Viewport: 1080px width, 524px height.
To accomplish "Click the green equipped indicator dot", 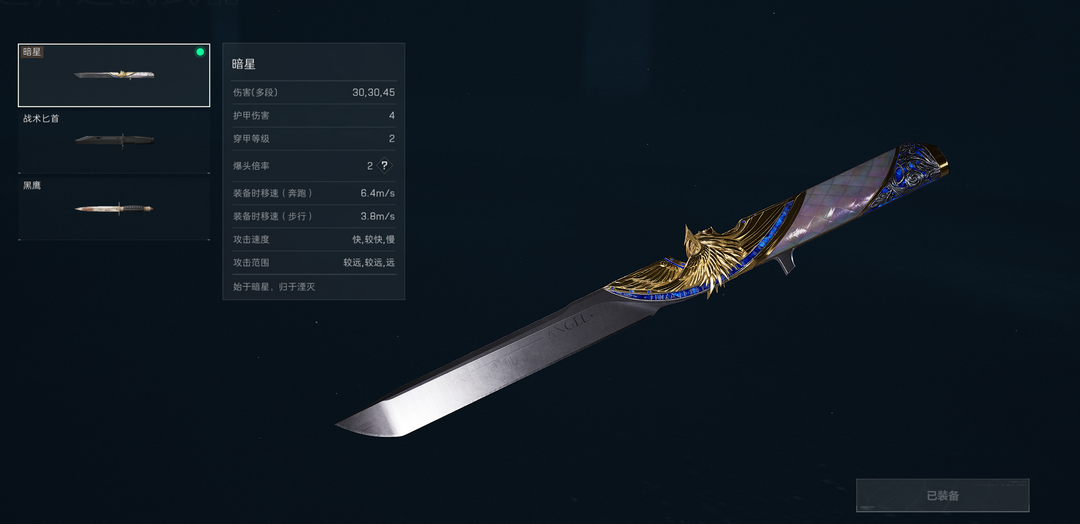I will pyautogui.click(x=200, y=52).
